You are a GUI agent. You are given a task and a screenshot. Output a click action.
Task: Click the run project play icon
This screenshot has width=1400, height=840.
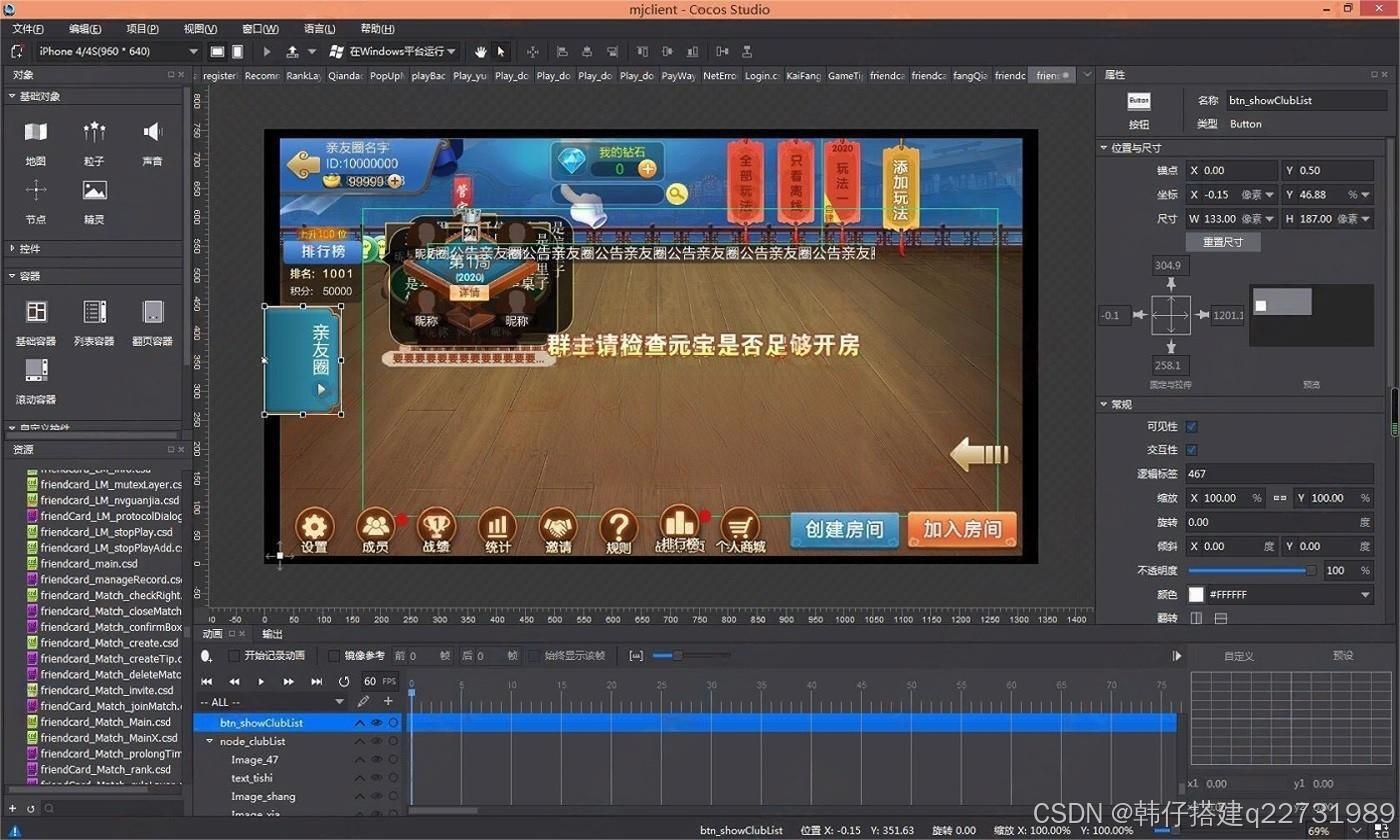click(x=267, y=51)
